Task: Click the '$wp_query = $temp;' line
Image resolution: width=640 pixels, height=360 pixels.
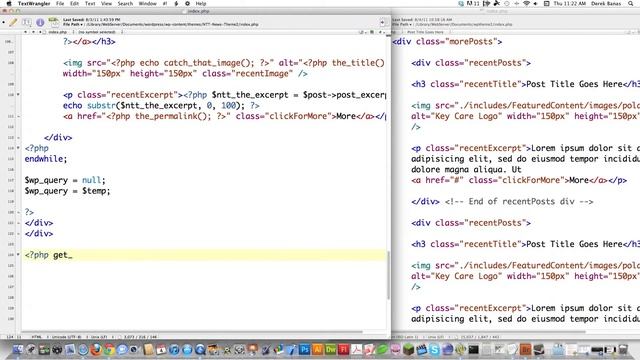Action: coord(67,191)
